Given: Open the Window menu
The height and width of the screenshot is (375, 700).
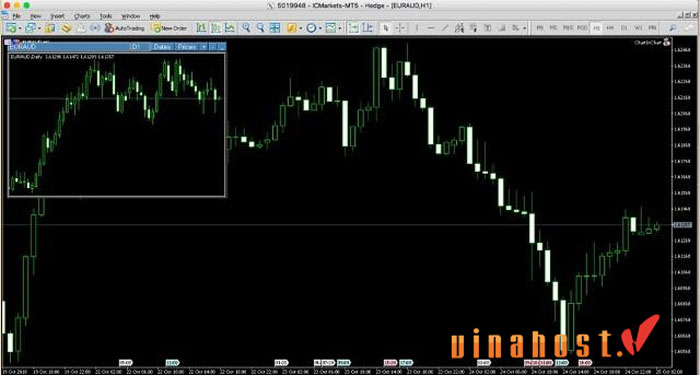Looking at the screenshot, I should (x=131, y=16).
